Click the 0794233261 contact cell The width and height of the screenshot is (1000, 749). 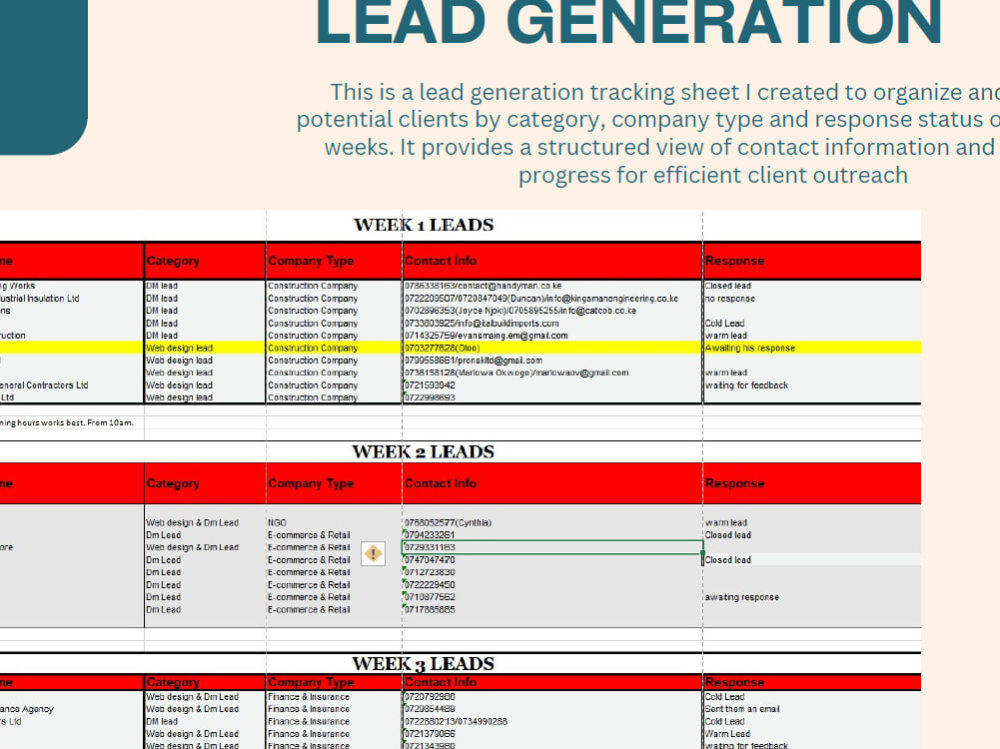tap(552, 535)
